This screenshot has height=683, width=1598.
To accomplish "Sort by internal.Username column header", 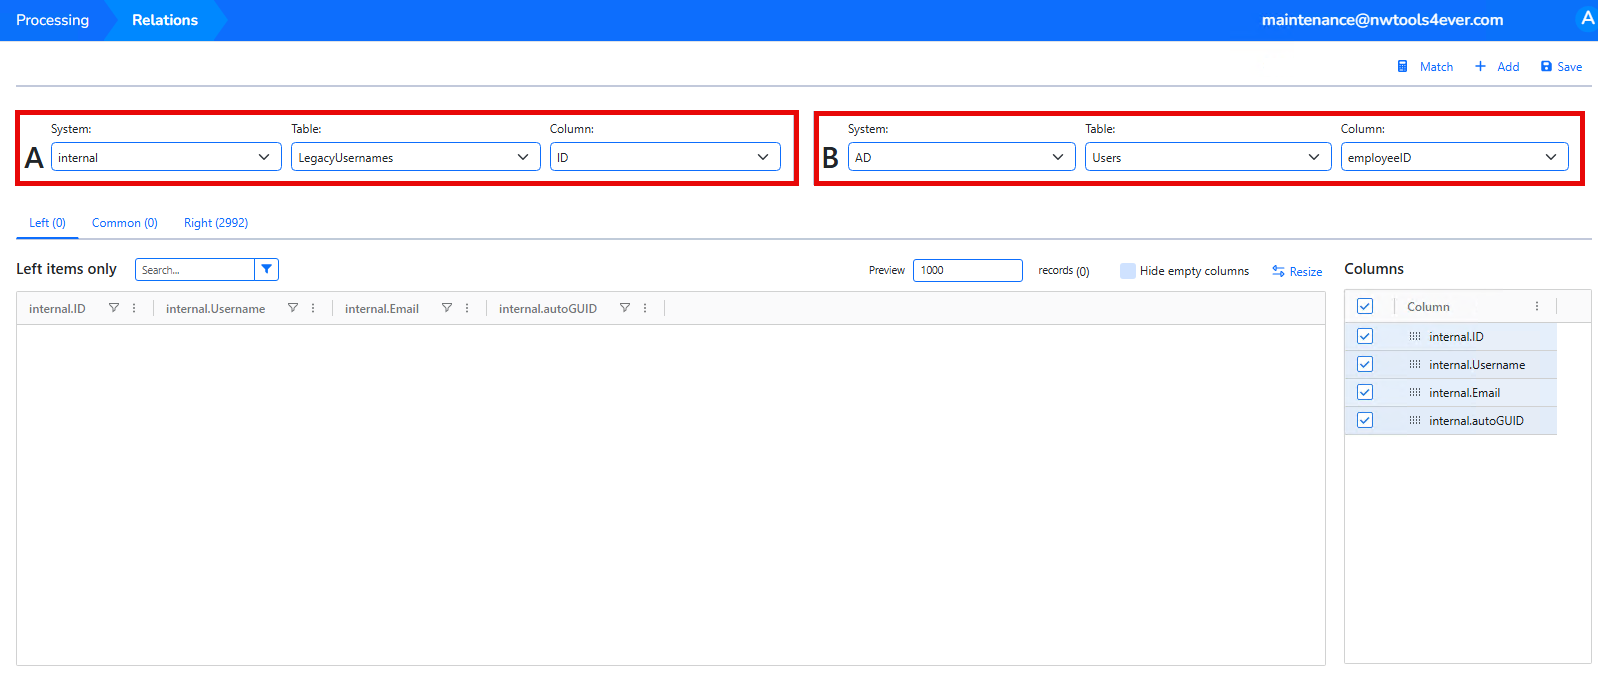I will point(215,309).
